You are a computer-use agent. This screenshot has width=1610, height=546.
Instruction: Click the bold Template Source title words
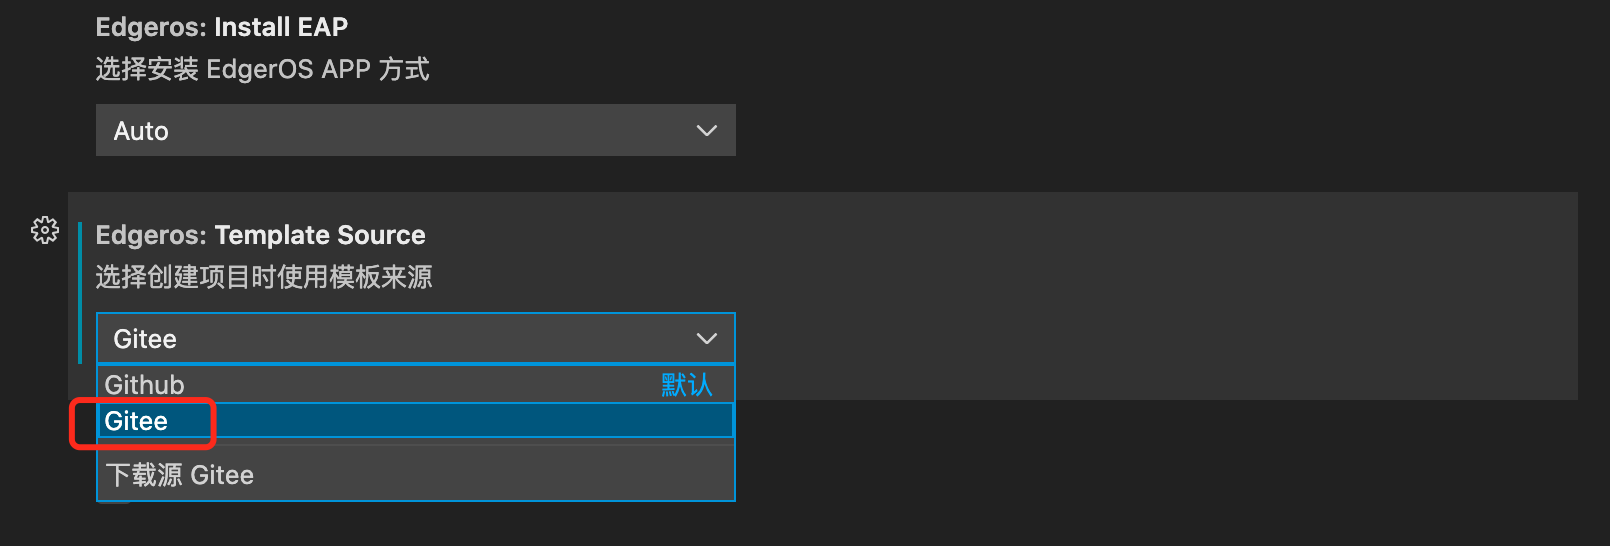pos(320,235)
